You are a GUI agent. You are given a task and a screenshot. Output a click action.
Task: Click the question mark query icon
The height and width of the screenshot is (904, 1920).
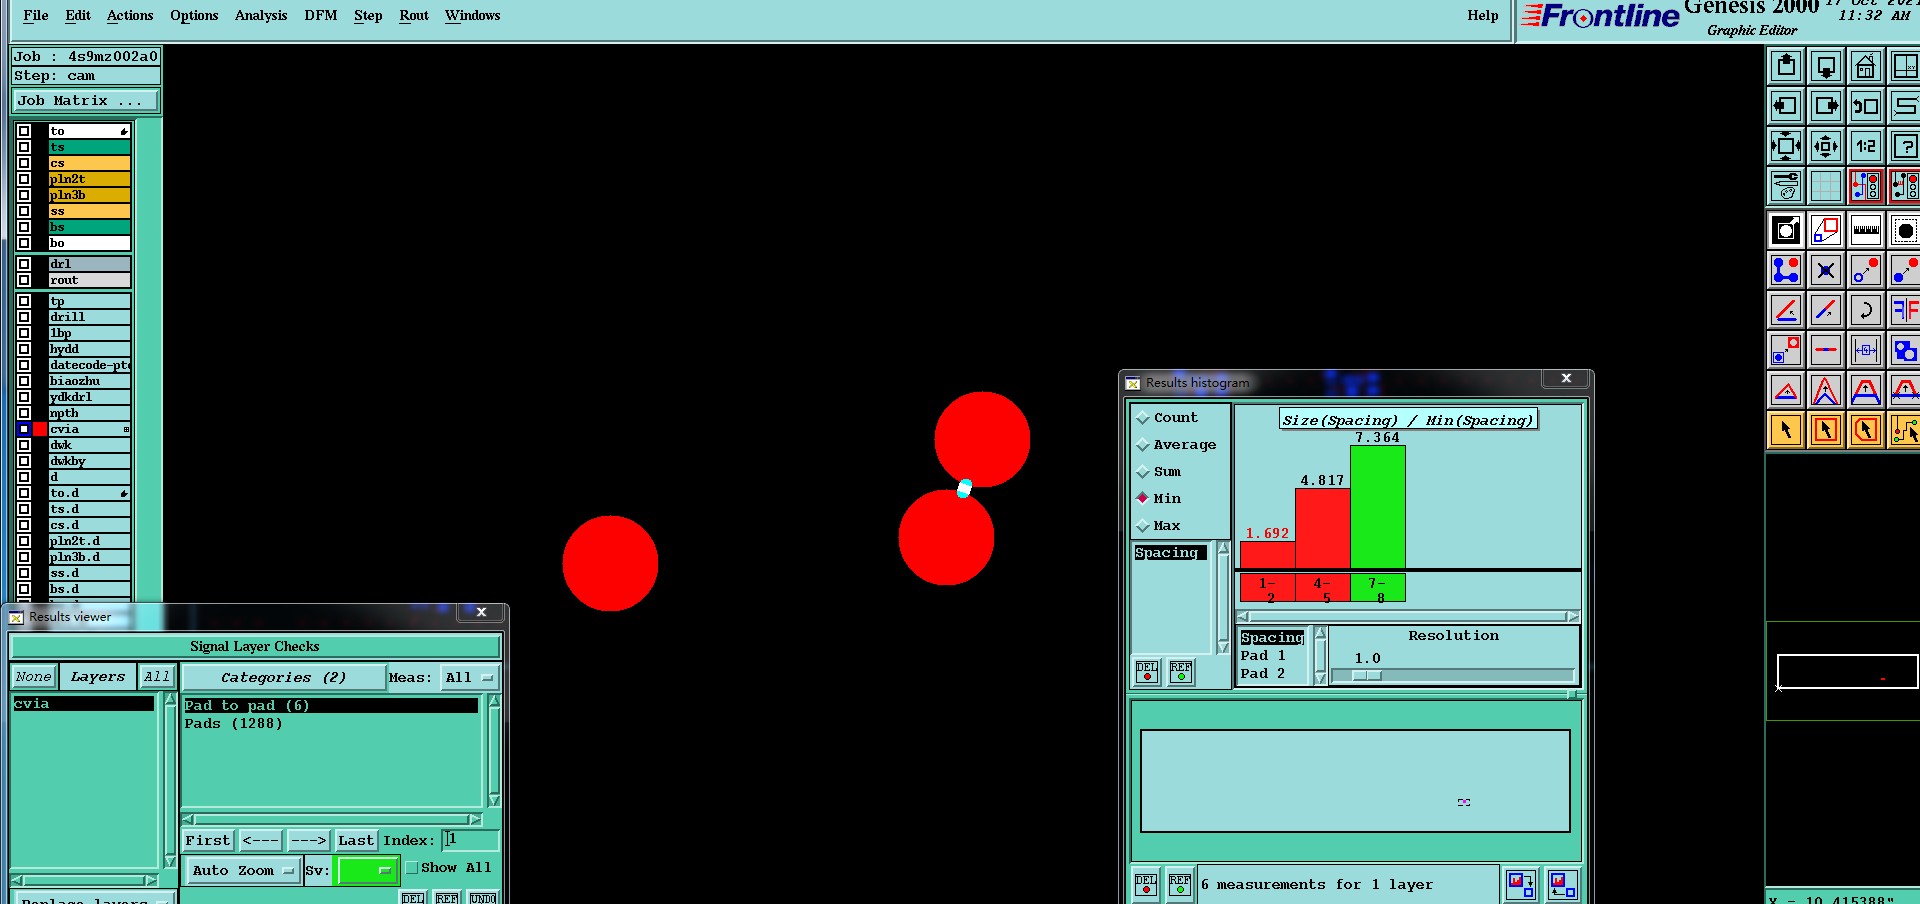1905,146
